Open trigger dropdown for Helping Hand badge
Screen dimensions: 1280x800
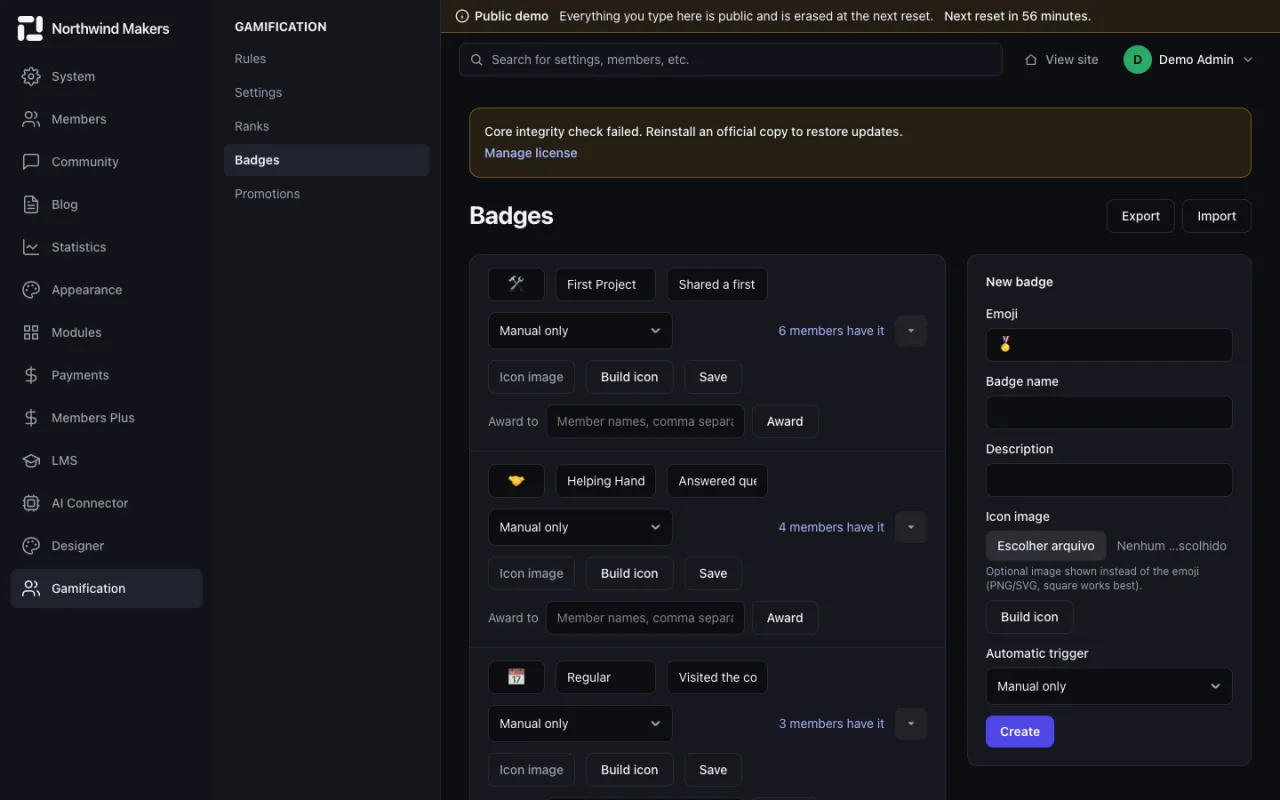(x=580, y=527)
